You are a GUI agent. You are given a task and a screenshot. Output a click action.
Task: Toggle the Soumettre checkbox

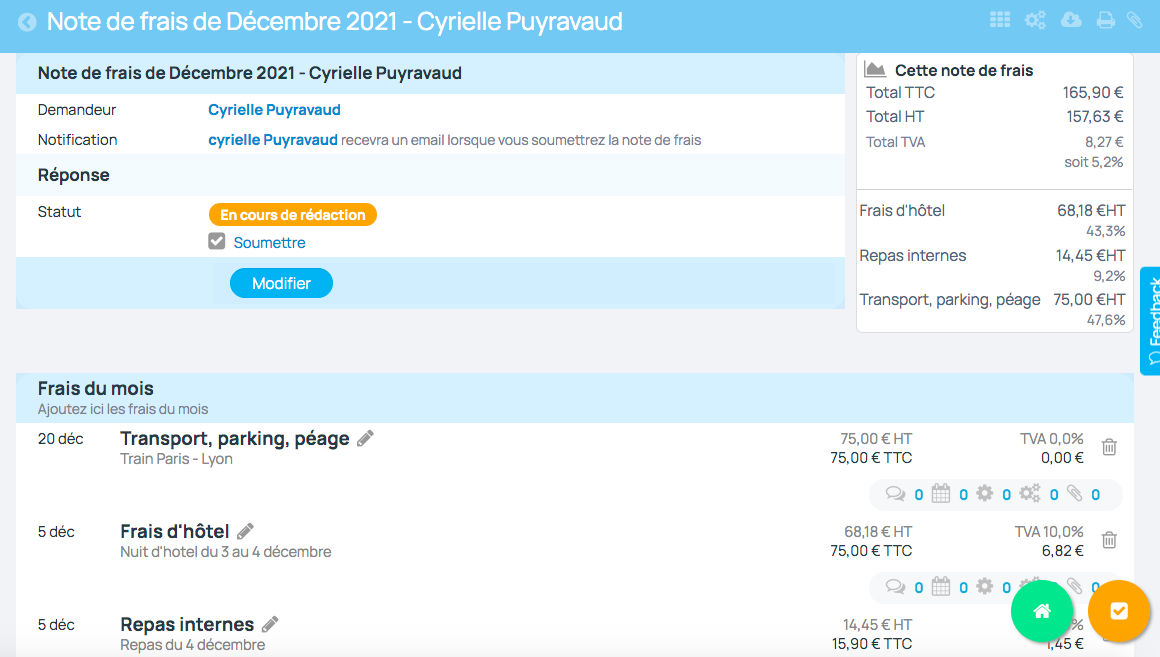(216, 242)
